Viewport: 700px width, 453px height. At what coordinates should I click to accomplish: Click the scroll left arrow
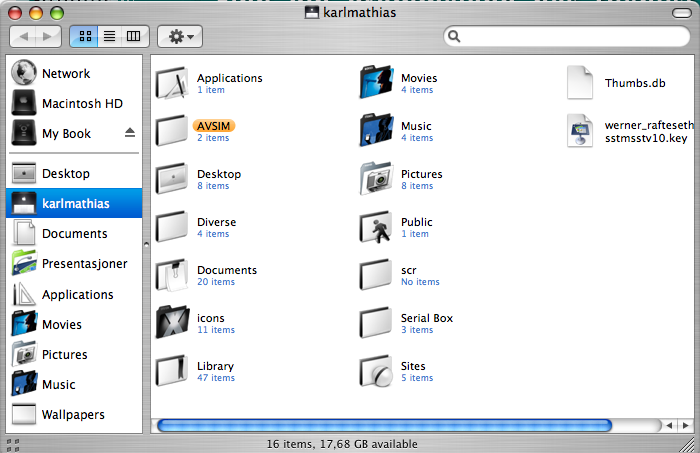point(669,425)
